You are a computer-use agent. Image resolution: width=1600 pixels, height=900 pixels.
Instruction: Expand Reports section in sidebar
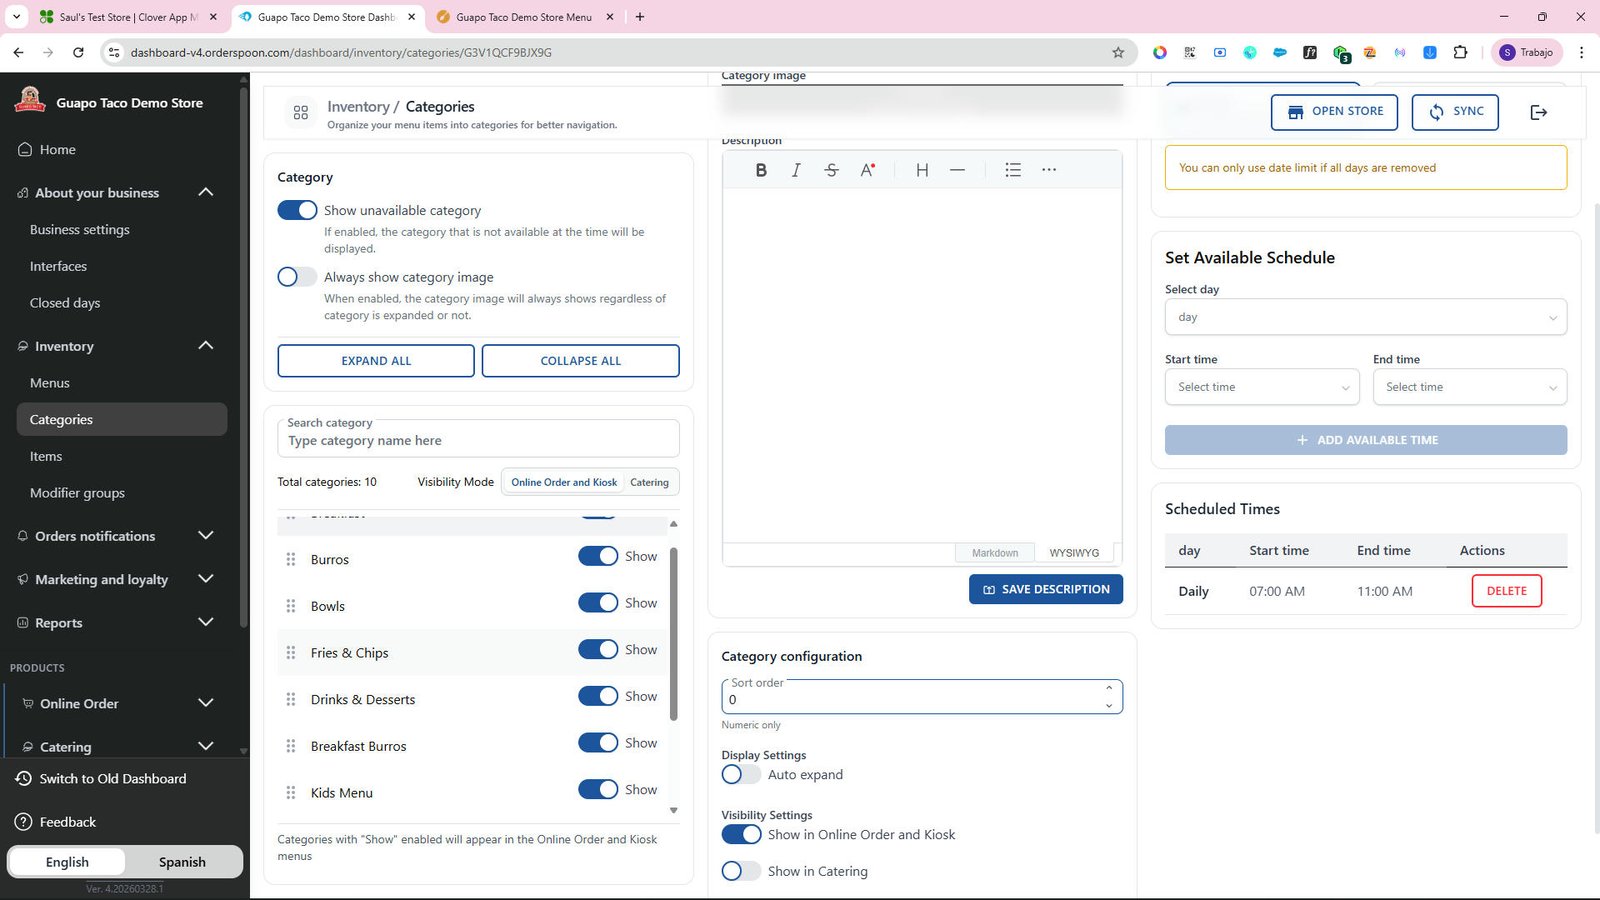click(x=206, y=622)
